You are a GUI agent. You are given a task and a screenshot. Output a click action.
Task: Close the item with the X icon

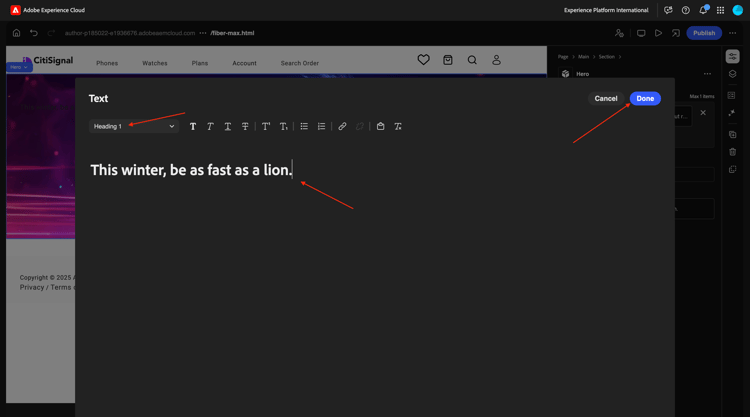(703, 113)
